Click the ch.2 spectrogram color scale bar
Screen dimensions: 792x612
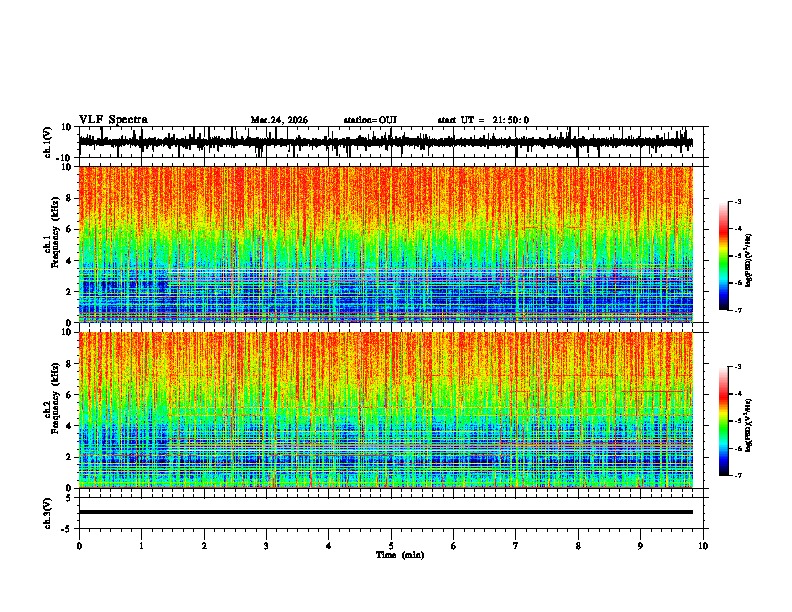tap(723, 421)
